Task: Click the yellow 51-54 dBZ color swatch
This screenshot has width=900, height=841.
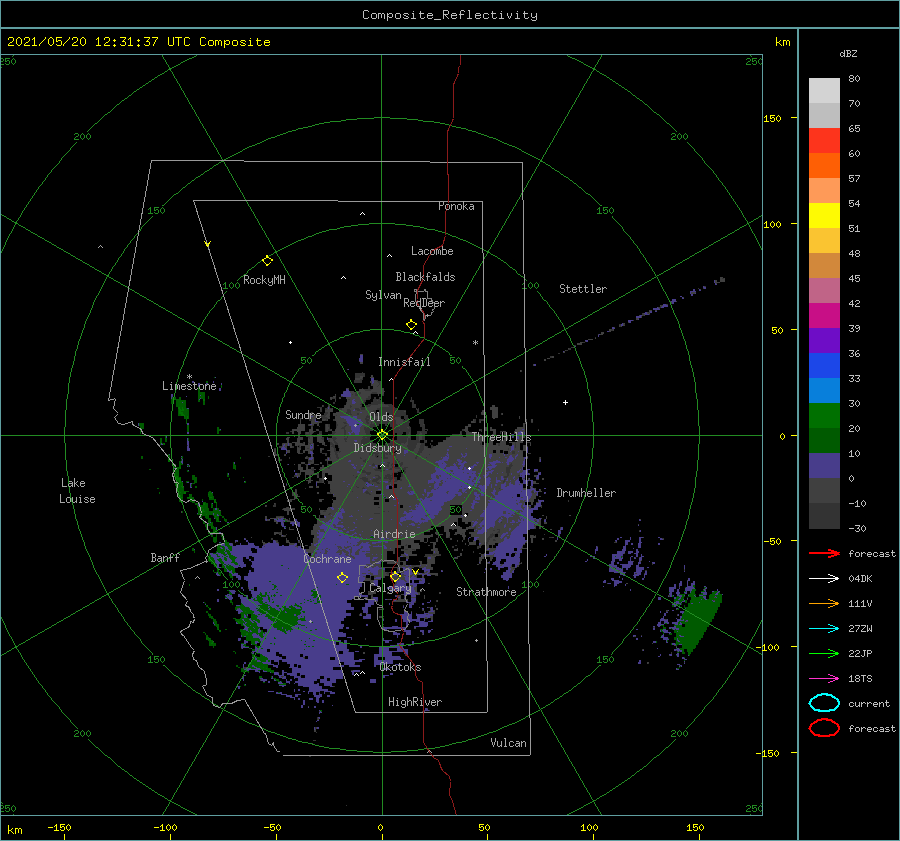Action: click(824, 216)
